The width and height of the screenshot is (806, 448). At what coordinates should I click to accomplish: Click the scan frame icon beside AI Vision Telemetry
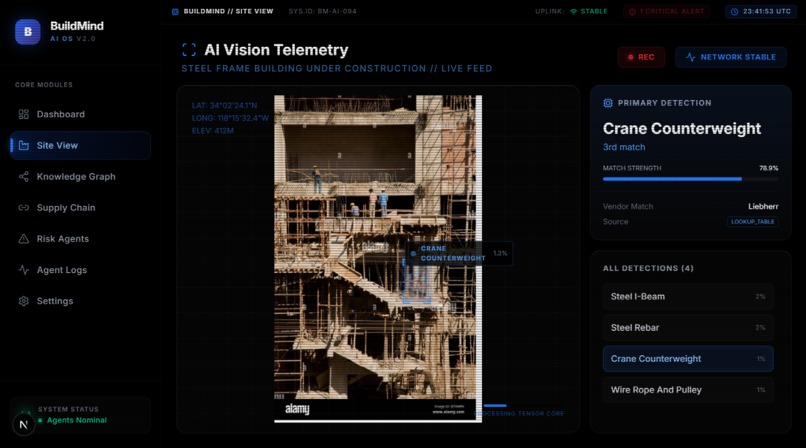click(x=189, y=50)
